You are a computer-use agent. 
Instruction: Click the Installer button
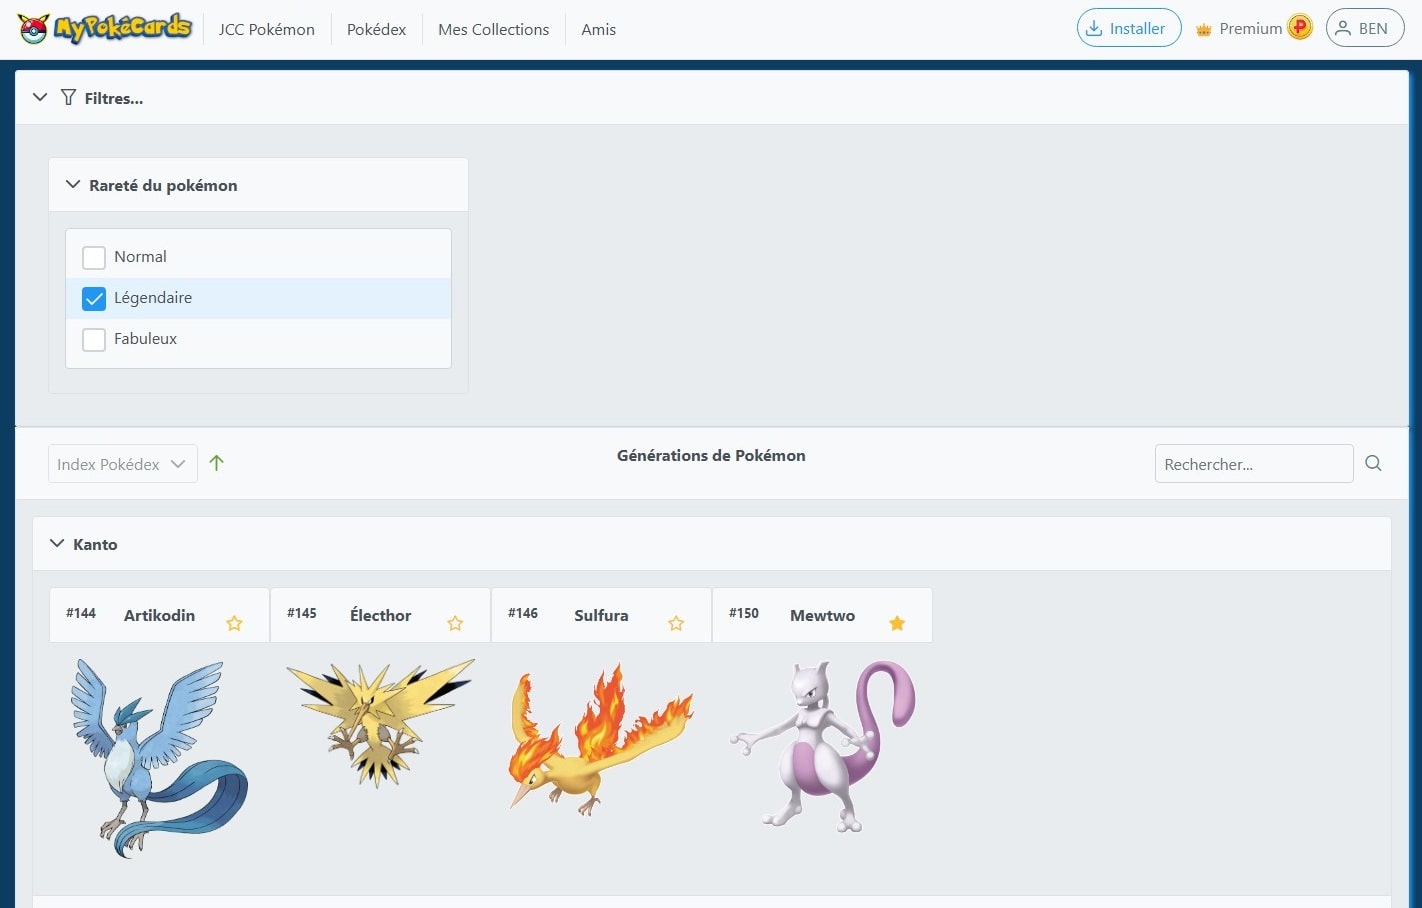(x=1128, y=27)
